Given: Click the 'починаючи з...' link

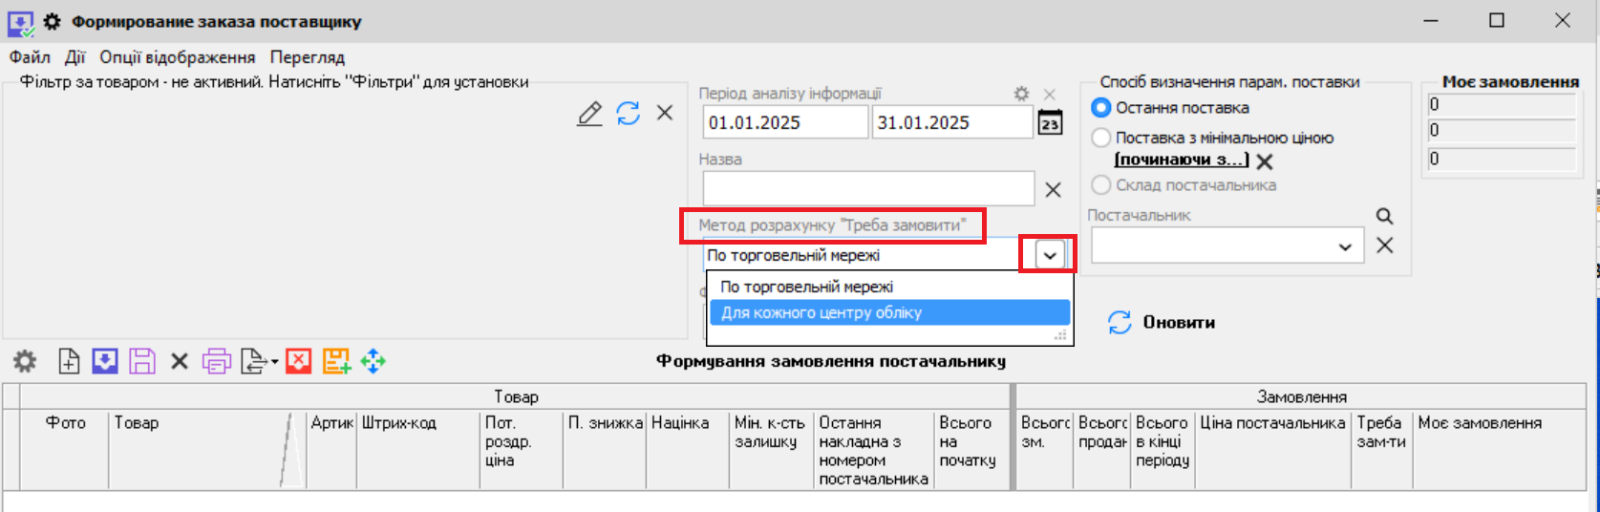Looking at the screenshot, I should point(1181,160).
